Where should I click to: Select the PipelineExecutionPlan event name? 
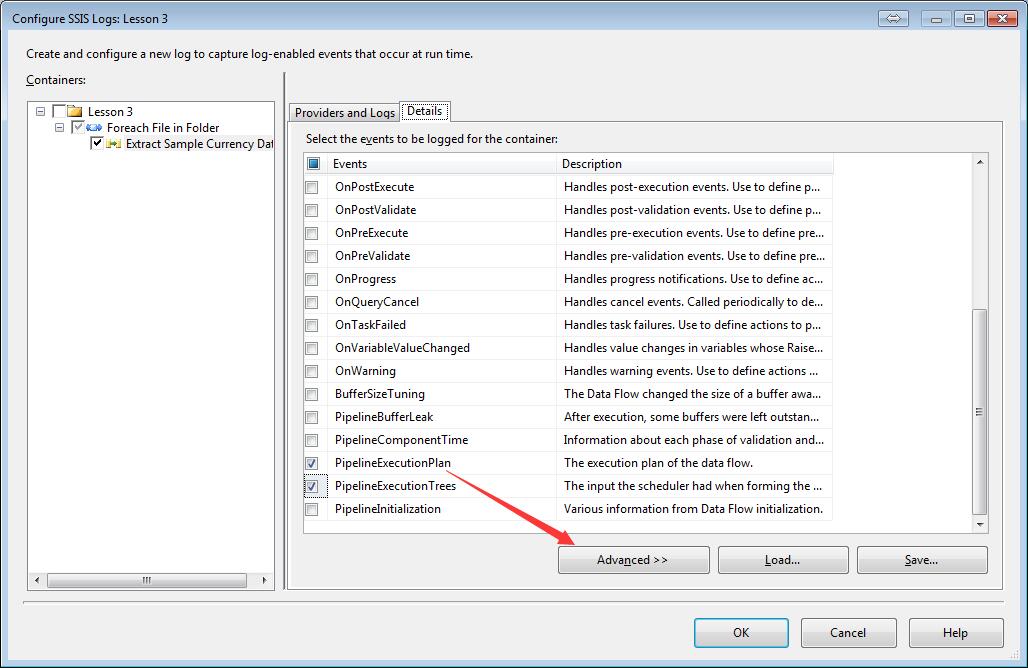pyautogui.click(x=393, y=463)
